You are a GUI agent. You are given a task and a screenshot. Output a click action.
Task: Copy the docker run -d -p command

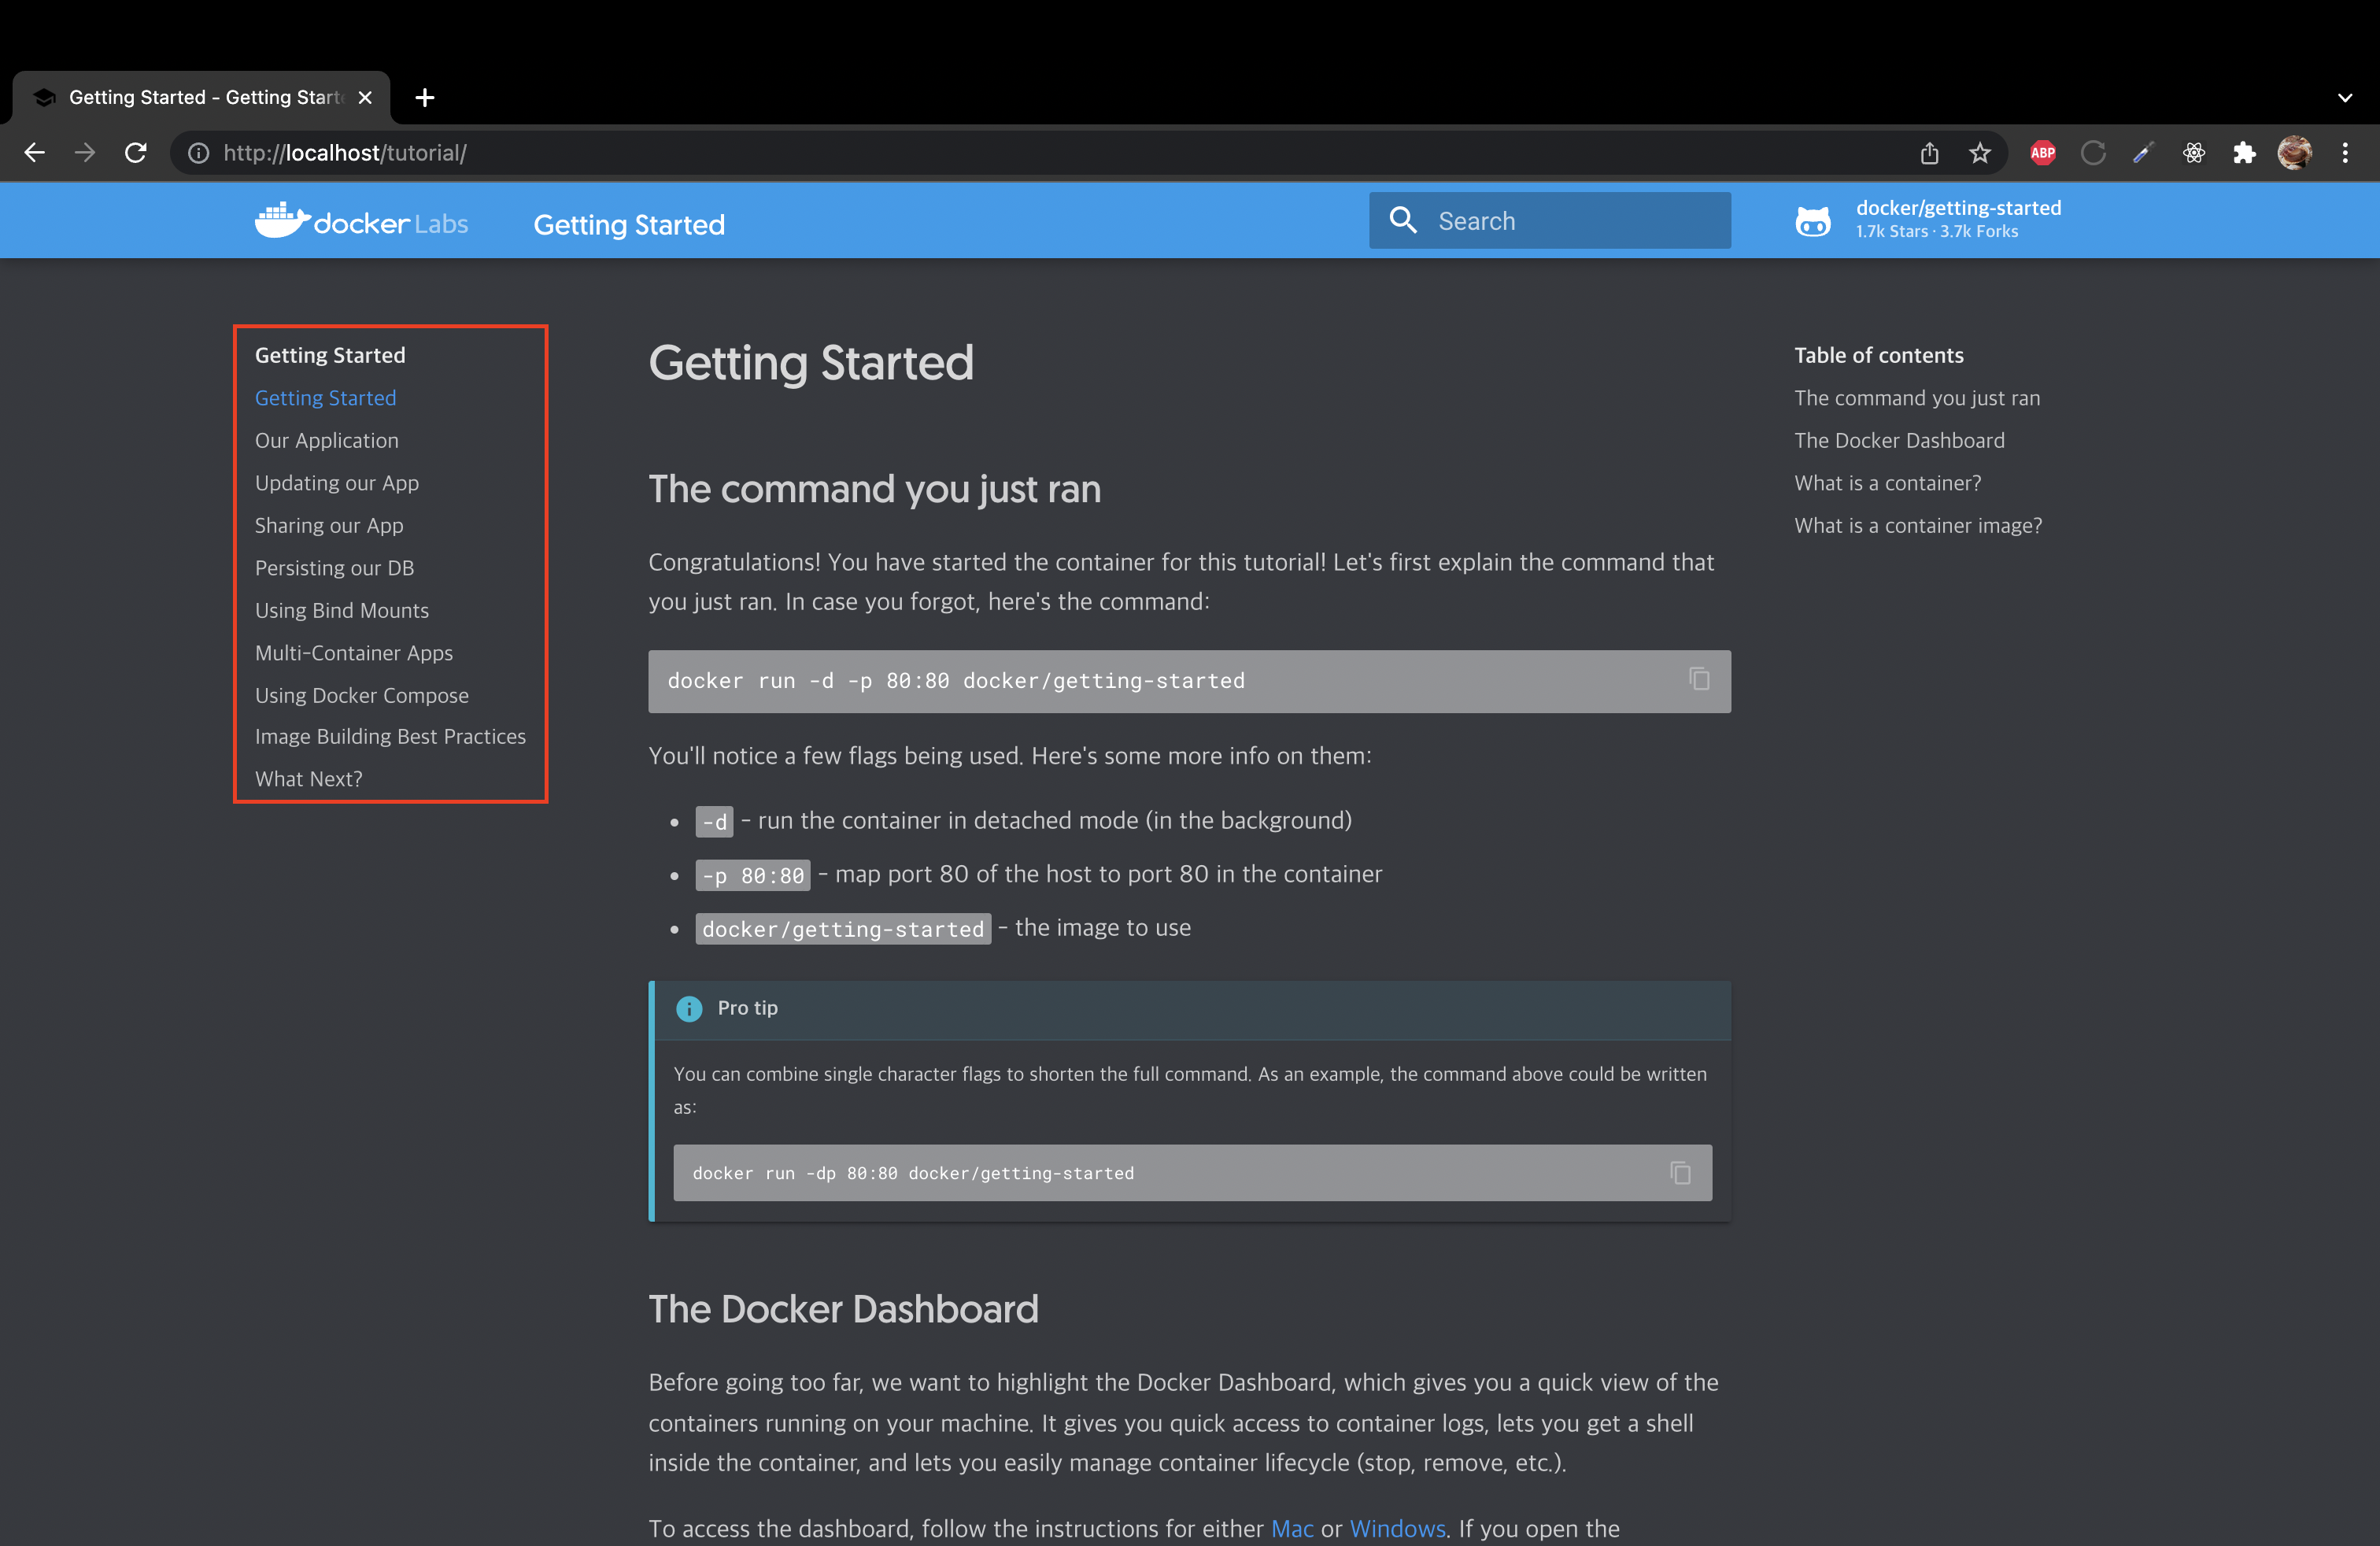[x=1698, y=680]
